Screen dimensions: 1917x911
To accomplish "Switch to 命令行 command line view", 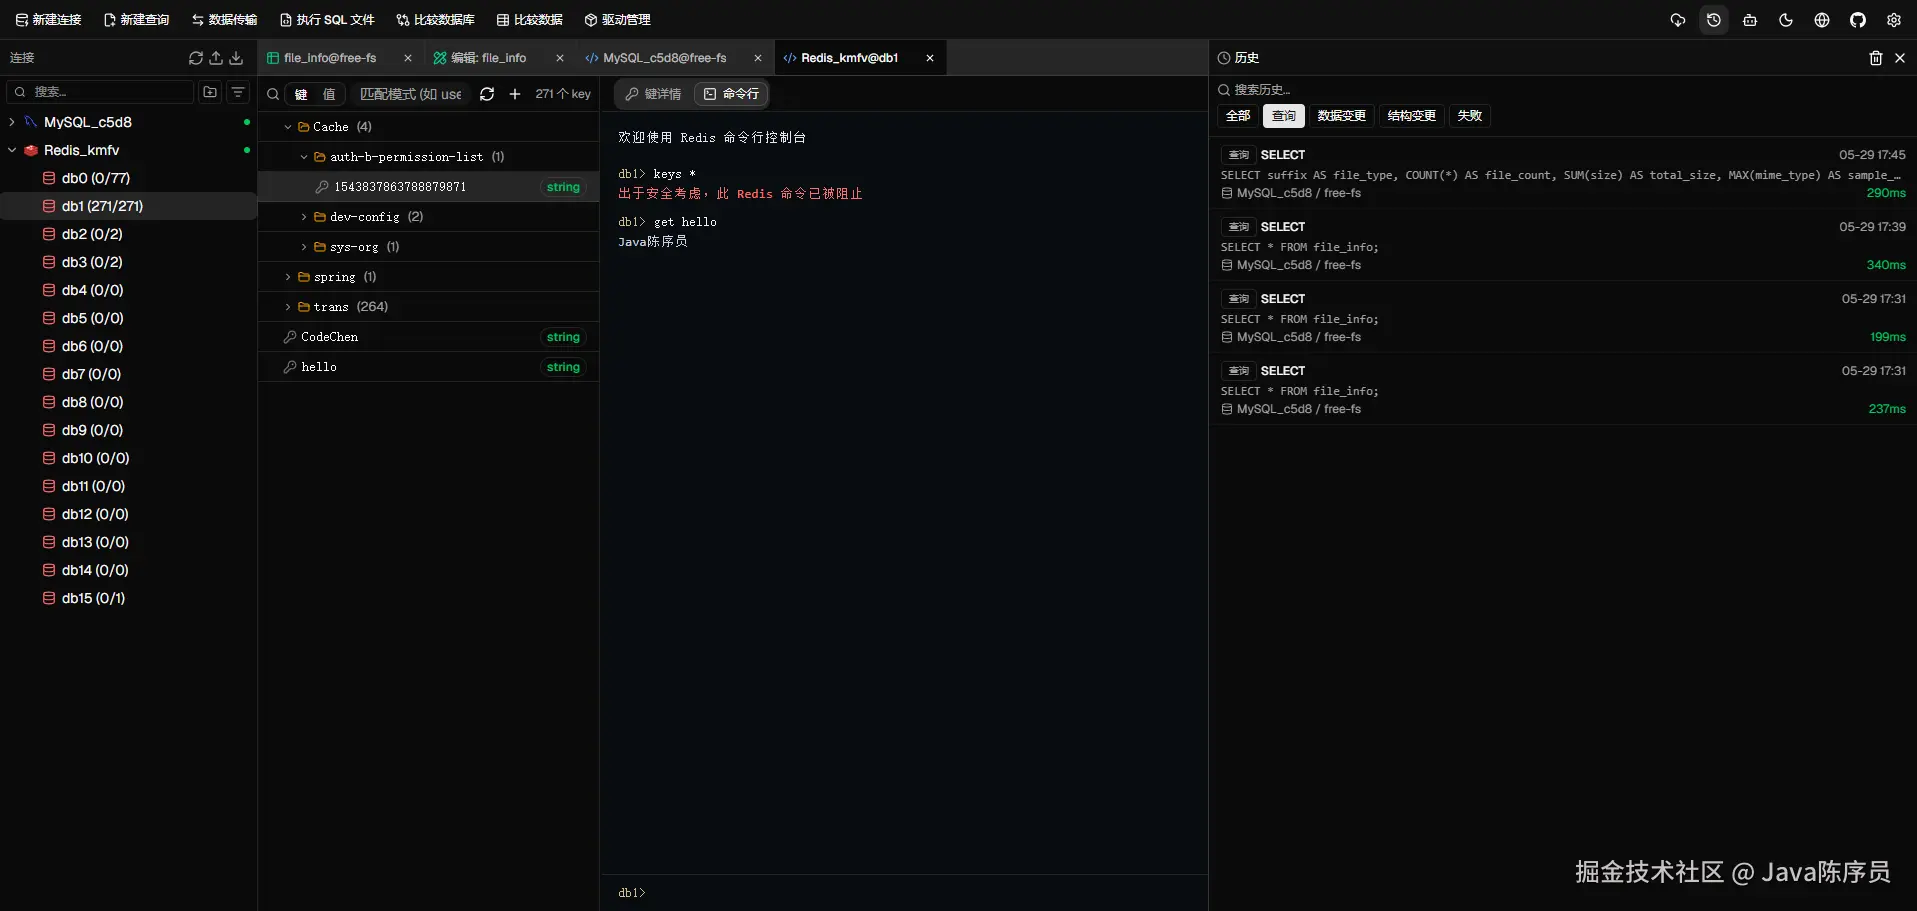I will point(731,94).
